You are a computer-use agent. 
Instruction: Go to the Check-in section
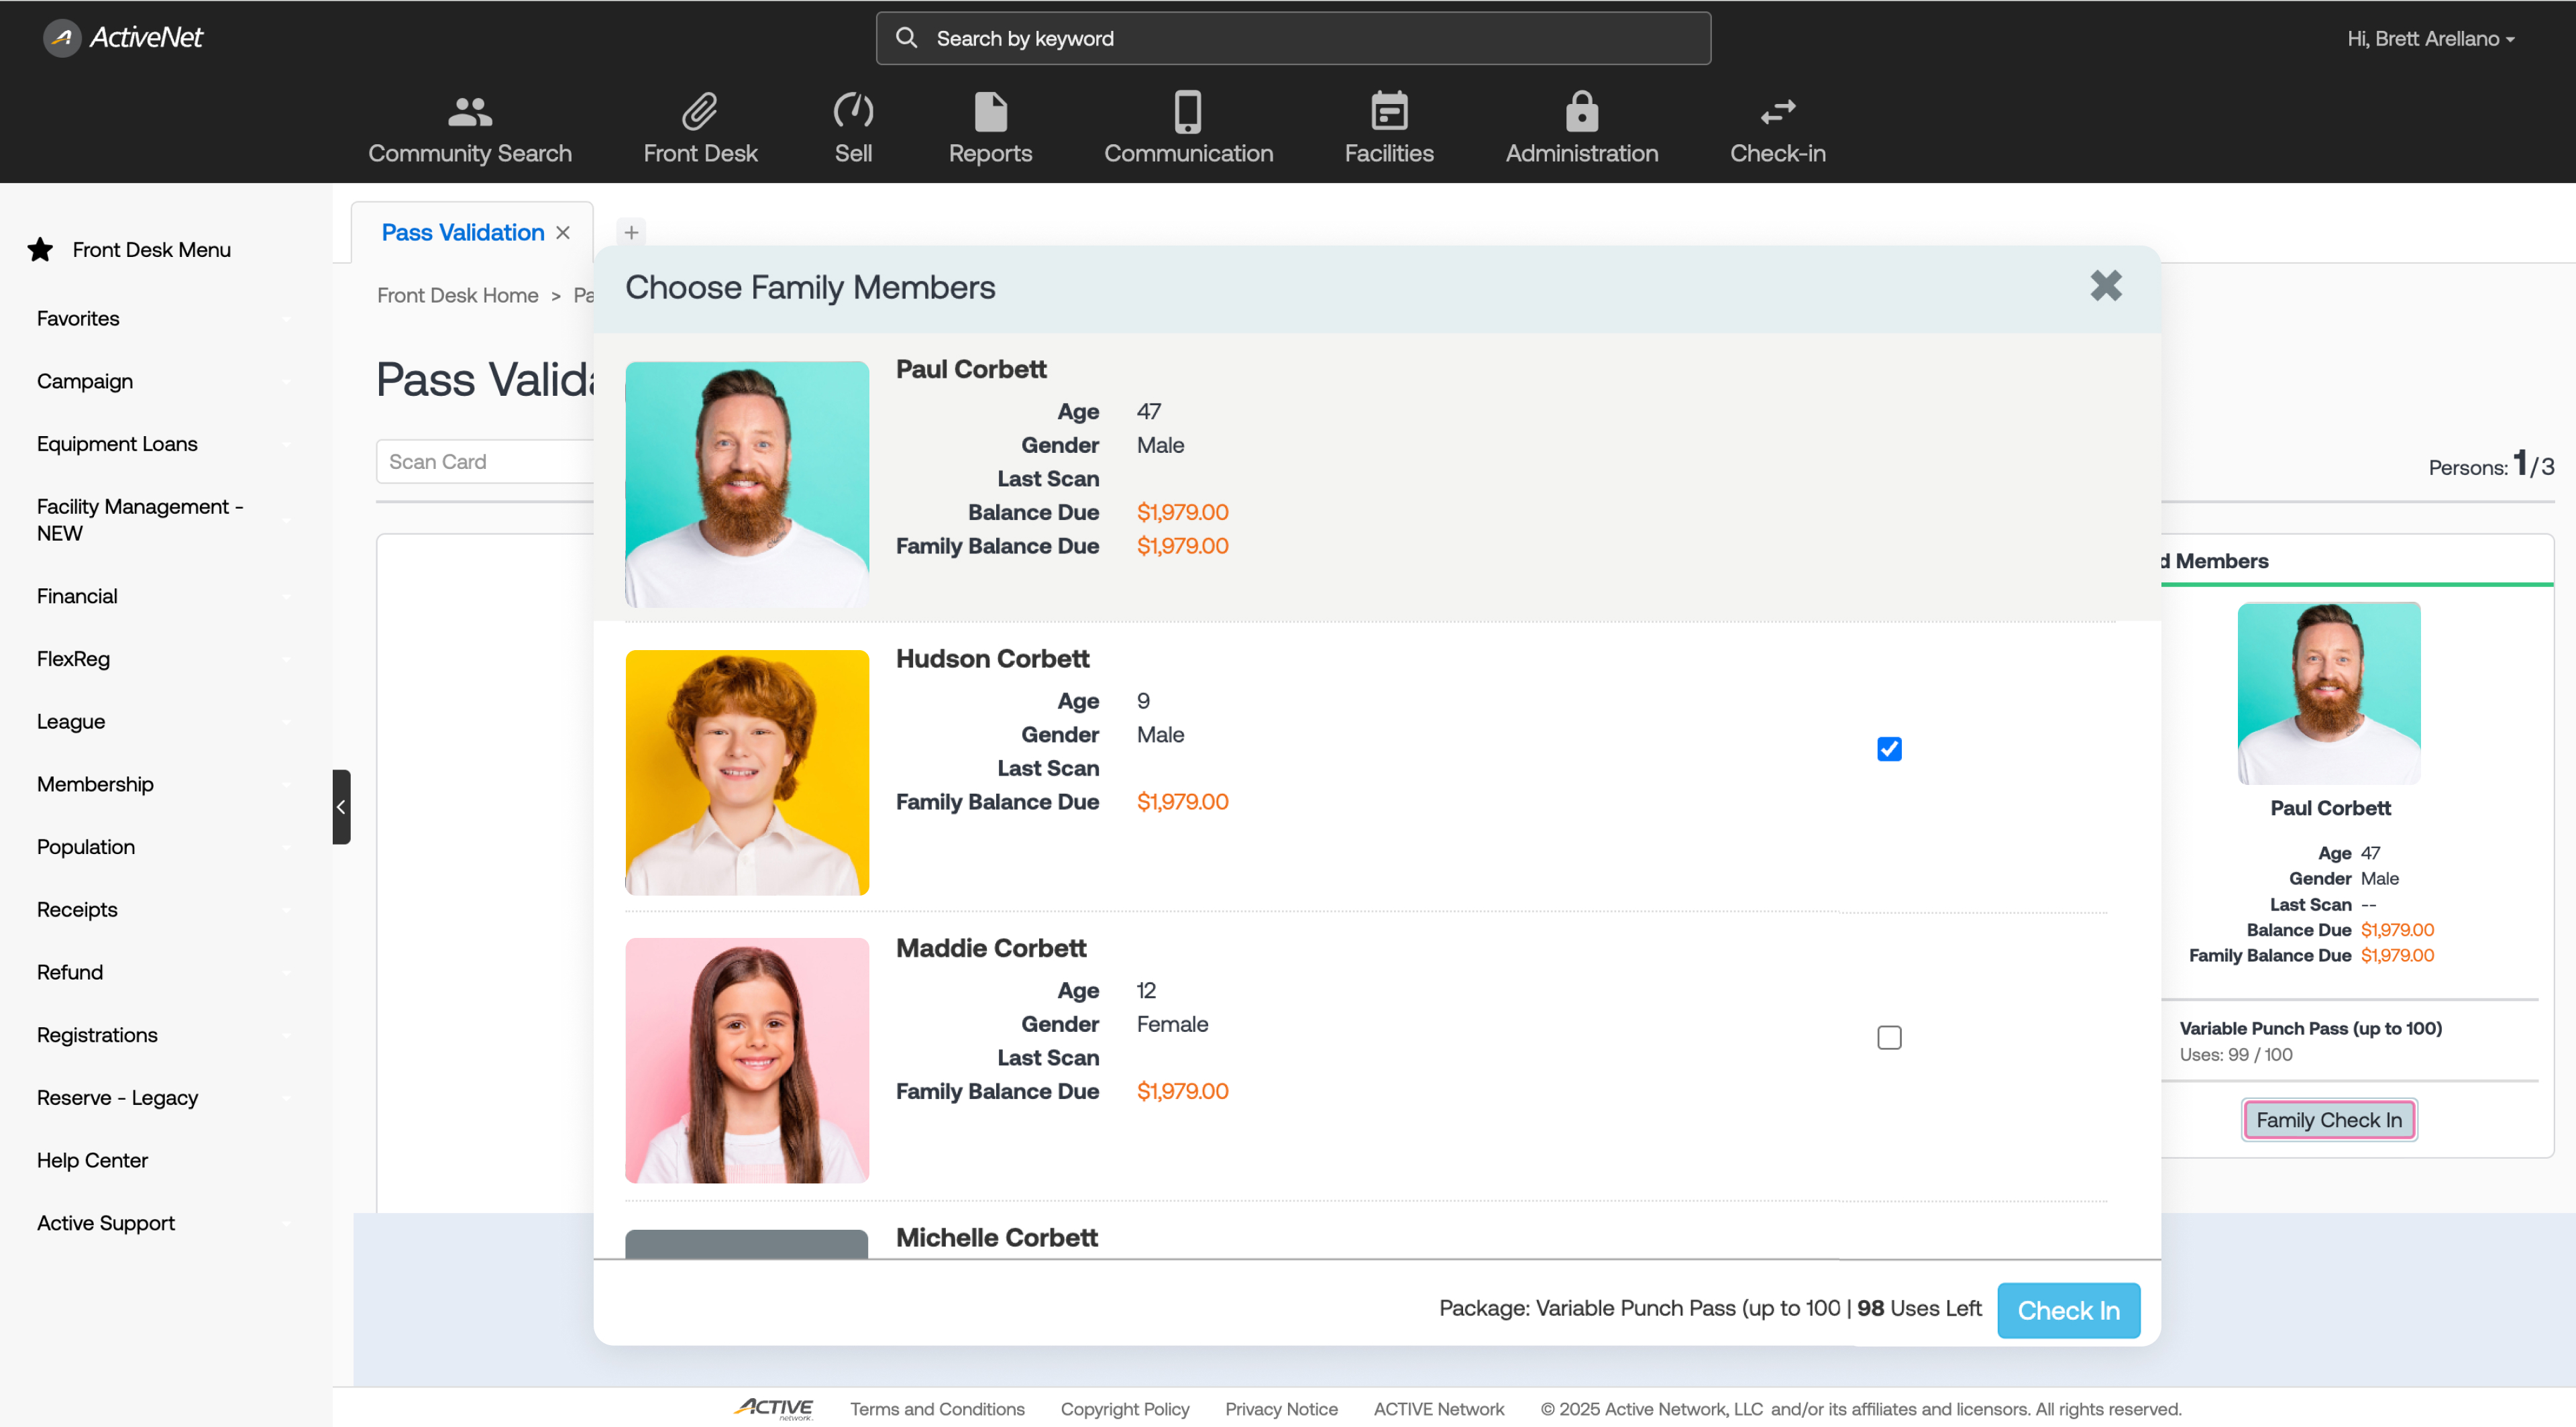pos(1778,127)
